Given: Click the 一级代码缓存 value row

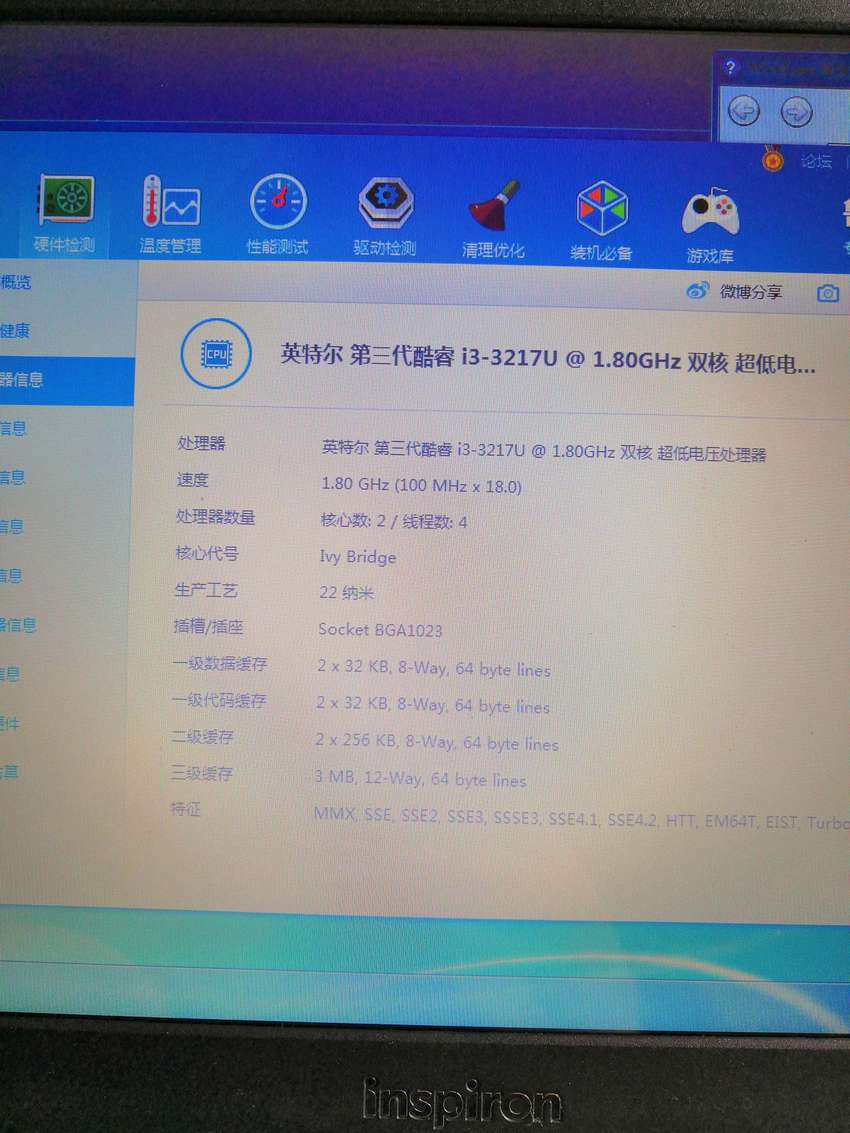Looking at the screenshot, I should 432,705.
